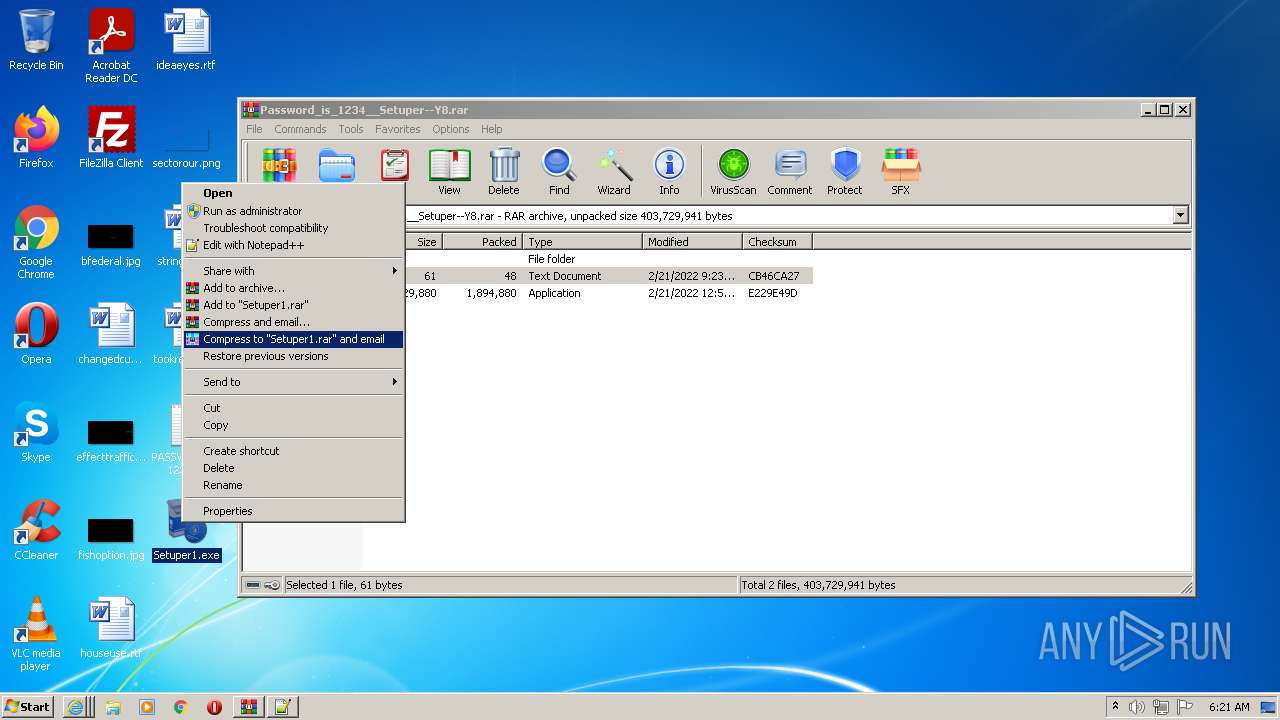
Task: Expand the Share with submenu
Action: pyautogui.click(x=293, y=271)
